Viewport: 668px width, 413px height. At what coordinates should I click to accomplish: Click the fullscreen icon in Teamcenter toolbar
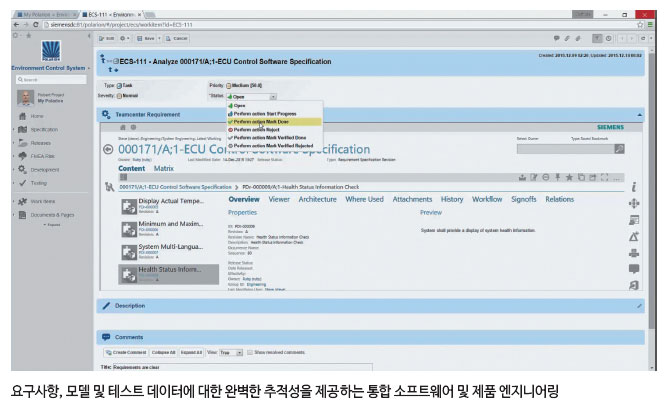[x=605, y=177]
